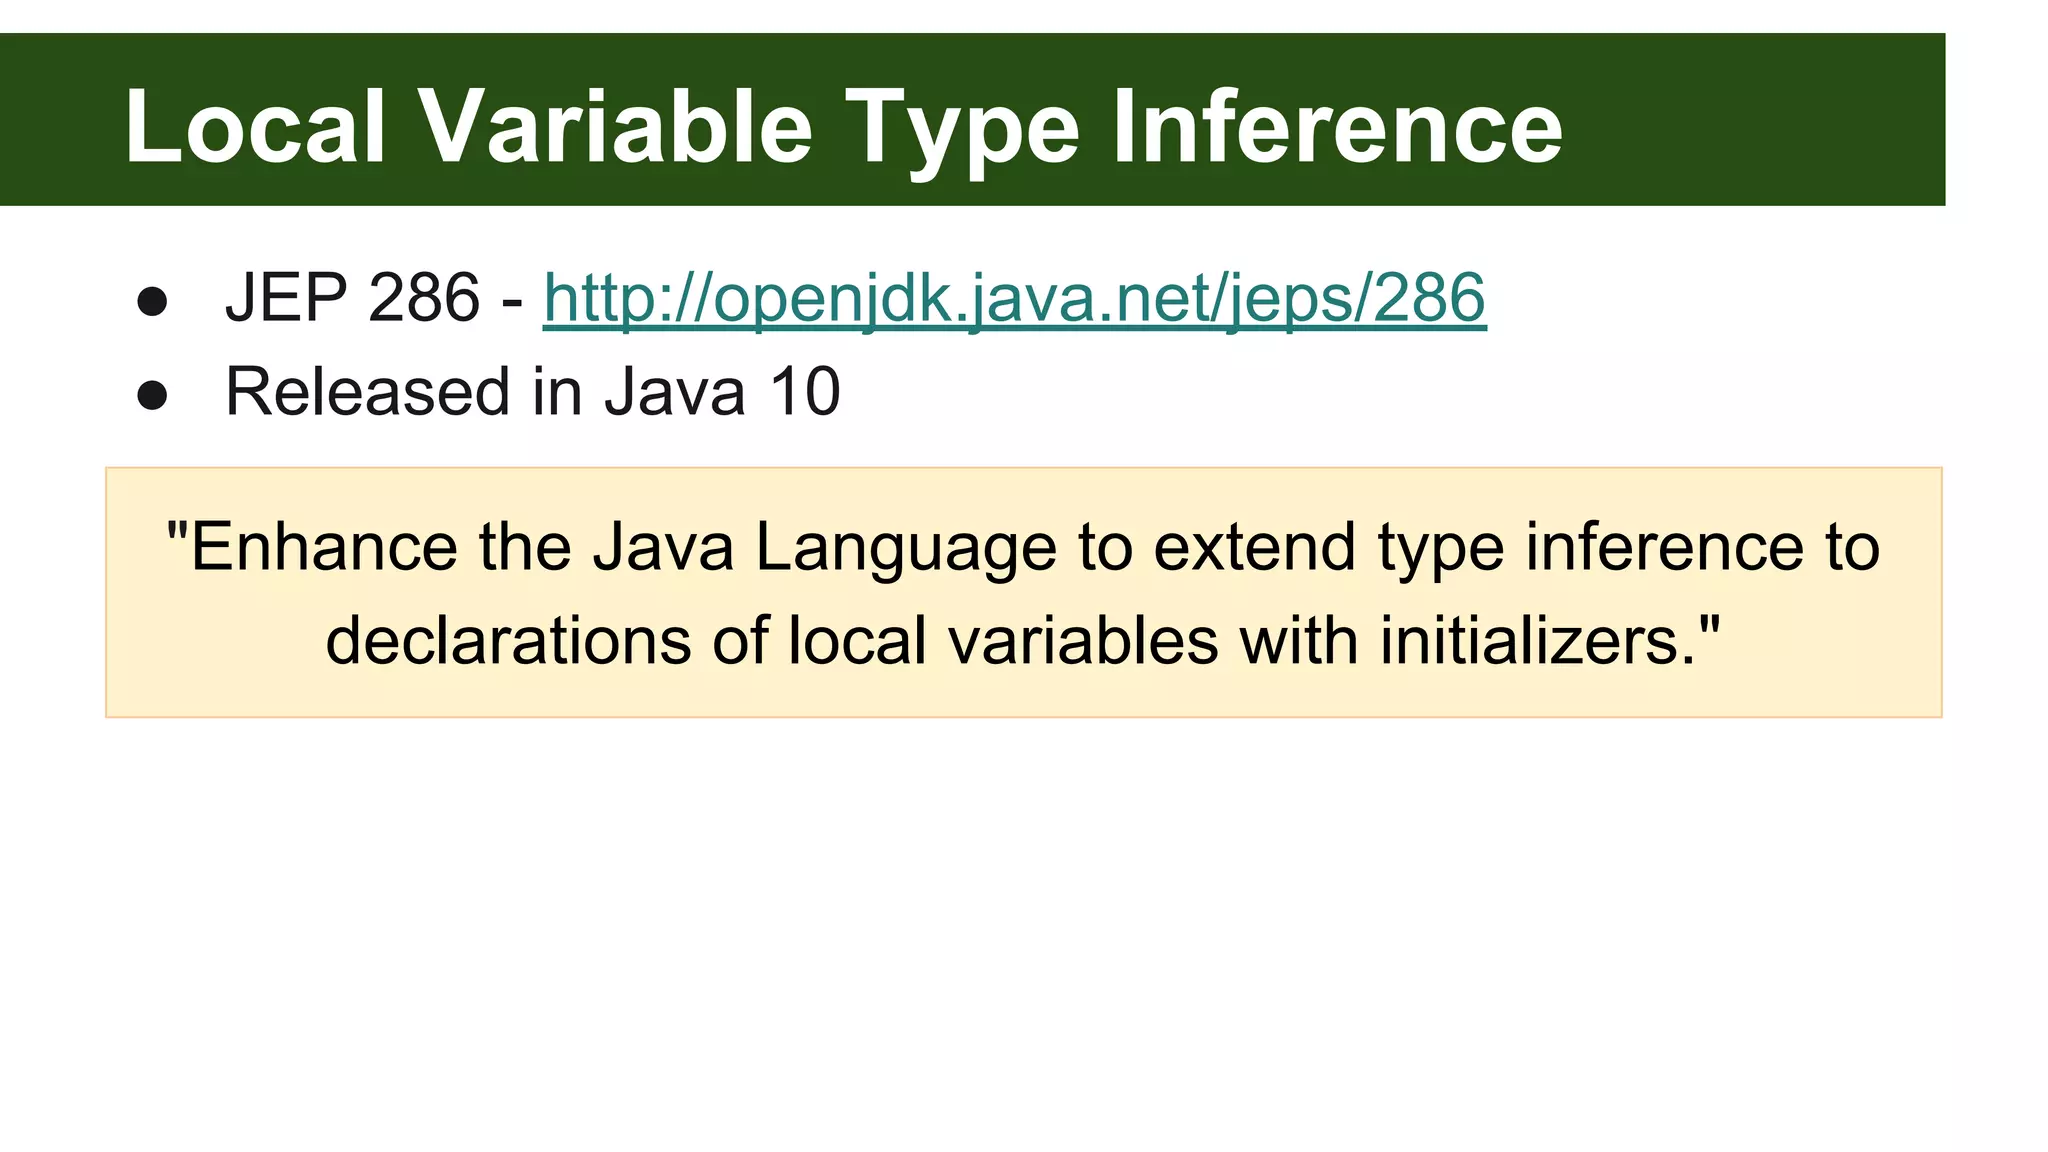The image size is (2048, 1152).
Task: Click the bullet dot before 'Released in Java 10'
Action: coord(152,395)
